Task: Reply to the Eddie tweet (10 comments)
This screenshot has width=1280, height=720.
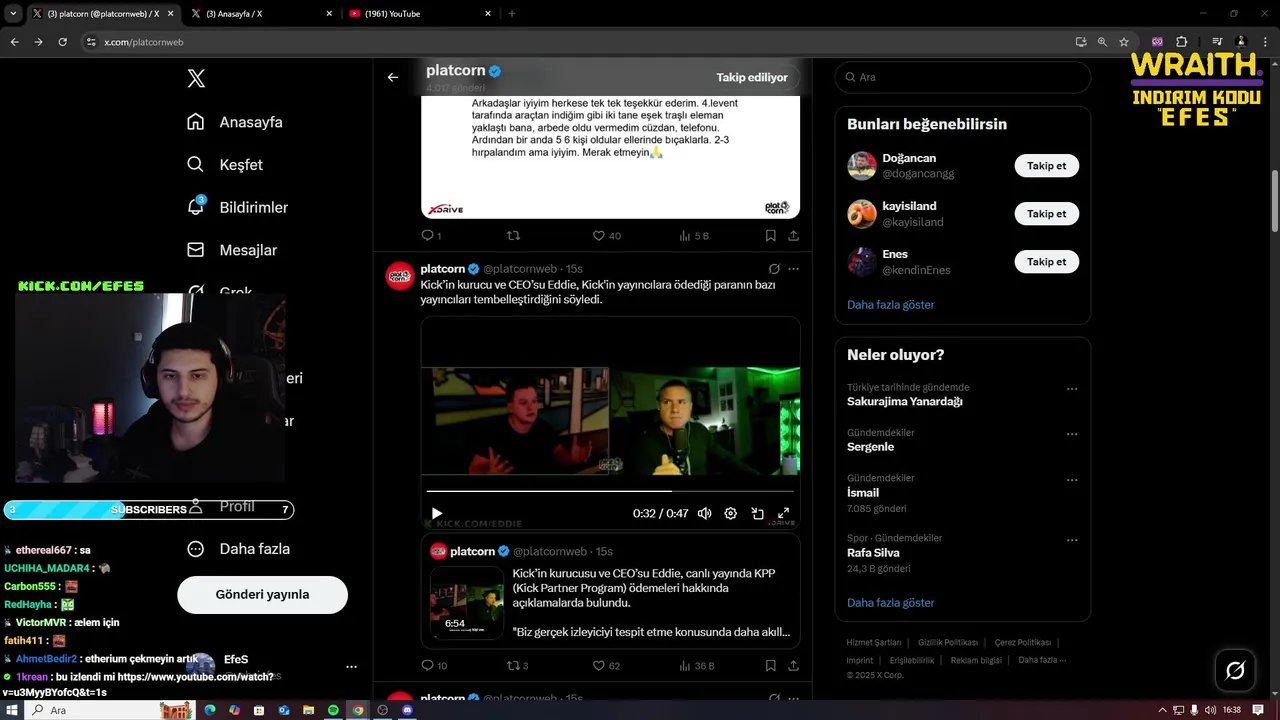Action: 434,665
